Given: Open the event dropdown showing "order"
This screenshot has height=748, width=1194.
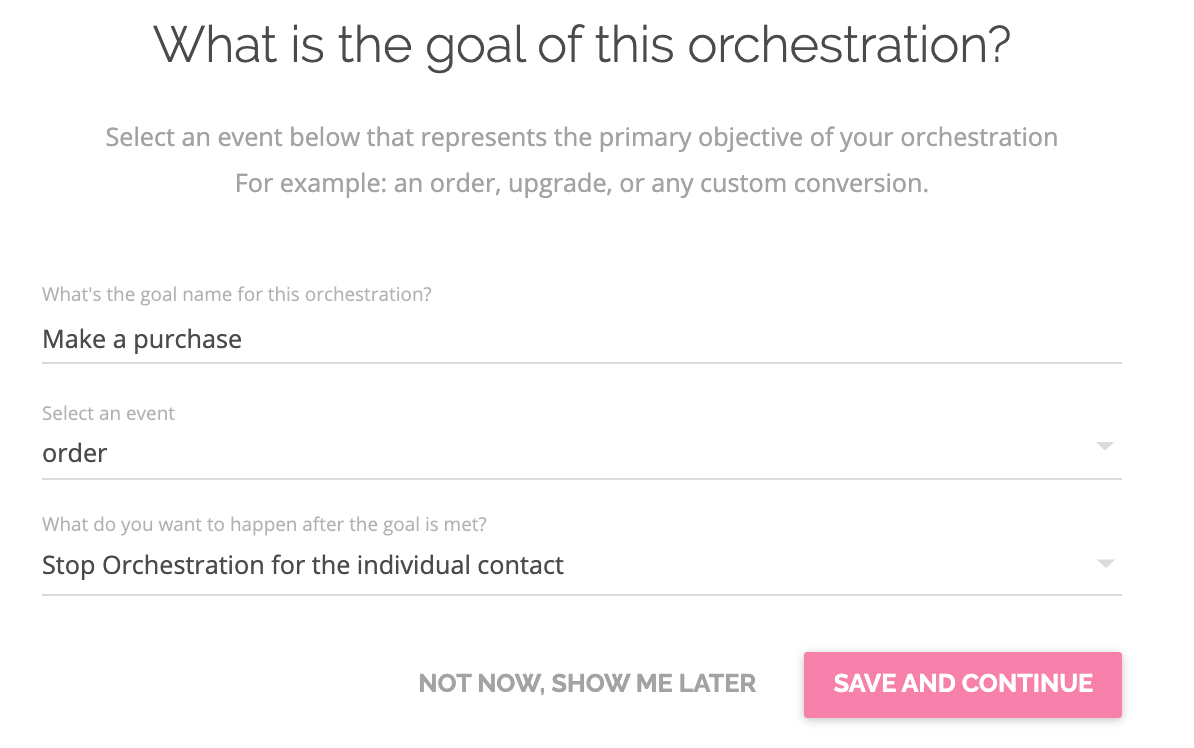Looking at the screenshot, I should pos(570,453).
